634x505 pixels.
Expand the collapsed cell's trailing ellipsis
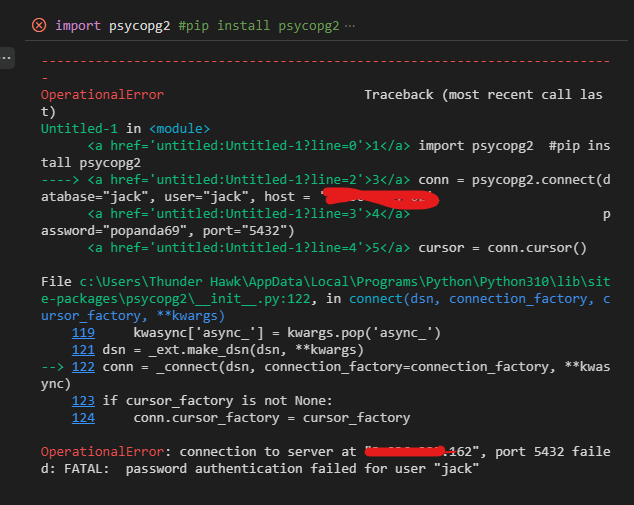[x=349, y=25]
